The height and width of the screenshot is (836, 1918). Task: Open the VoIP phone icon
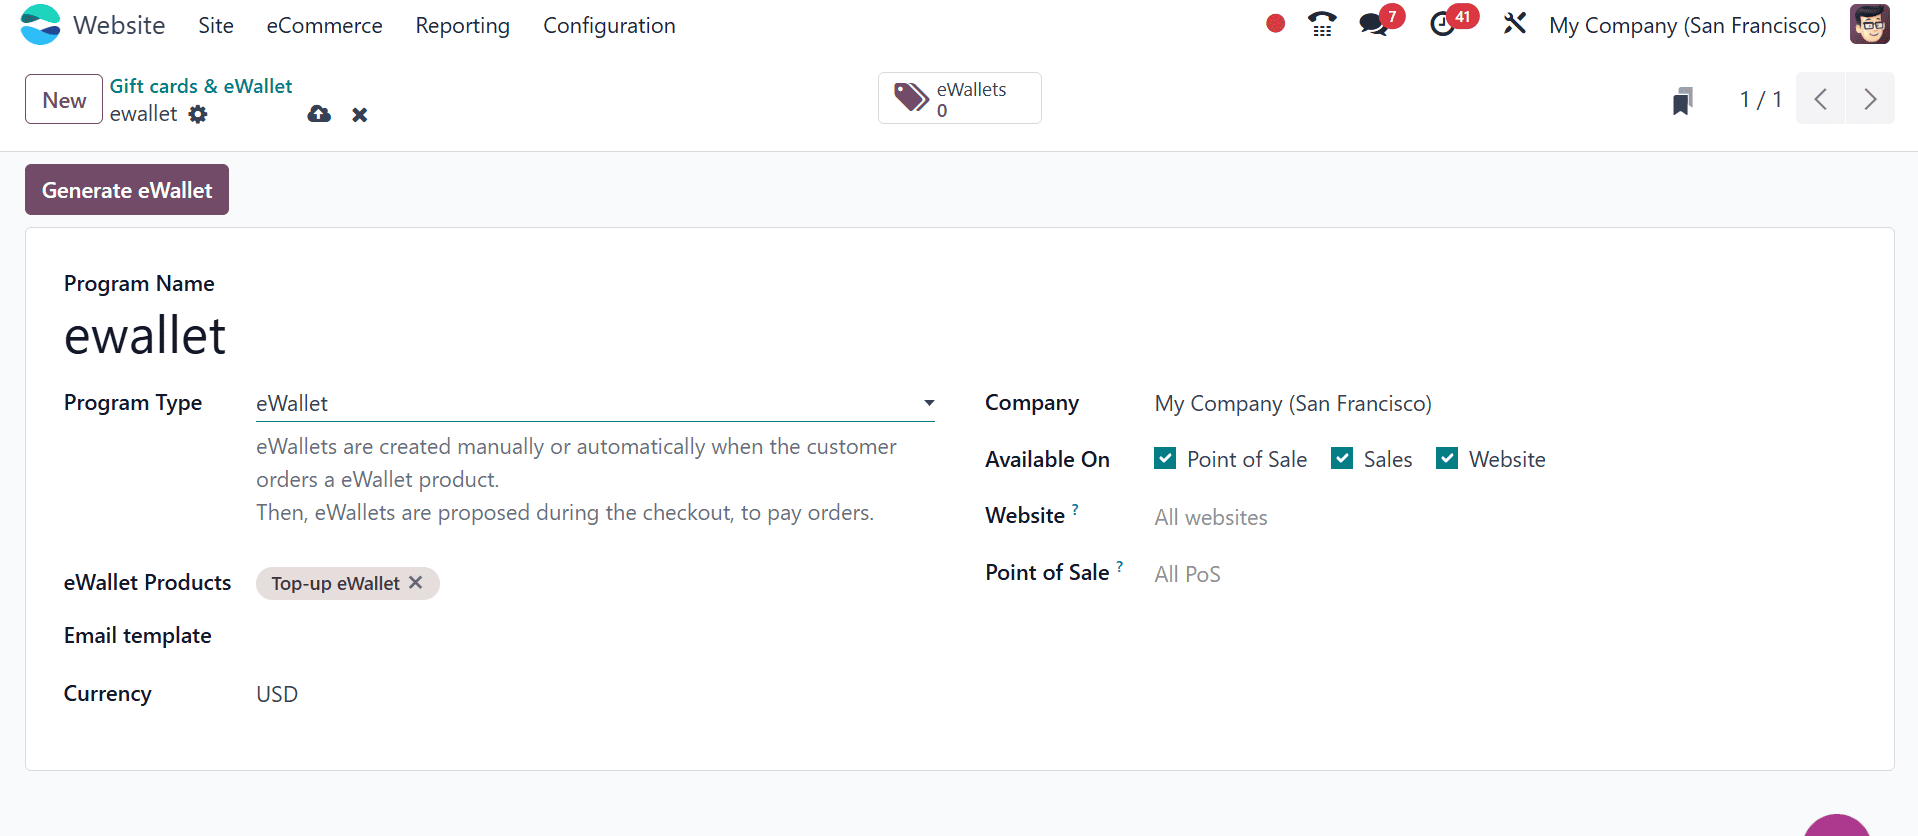[1322, 24]
